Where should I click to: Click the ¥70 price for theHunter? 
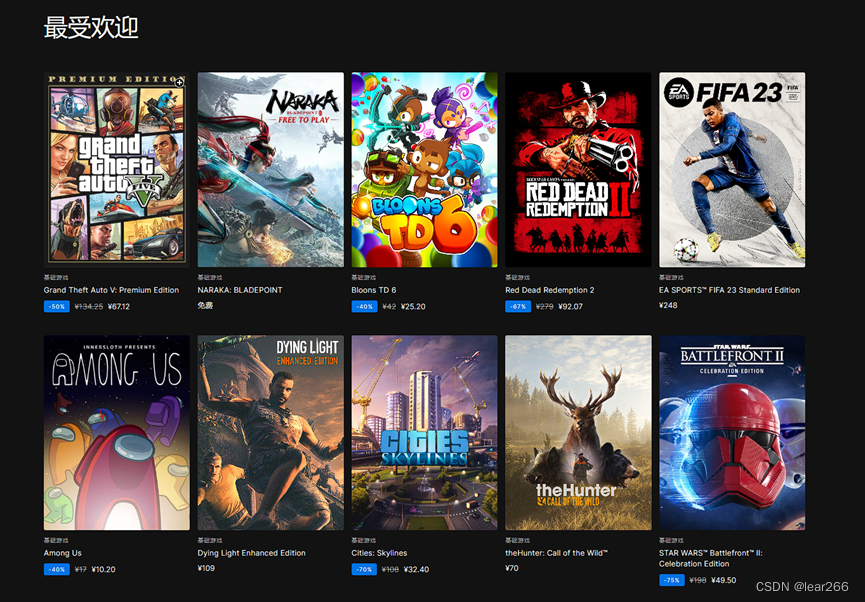[512, 568]
